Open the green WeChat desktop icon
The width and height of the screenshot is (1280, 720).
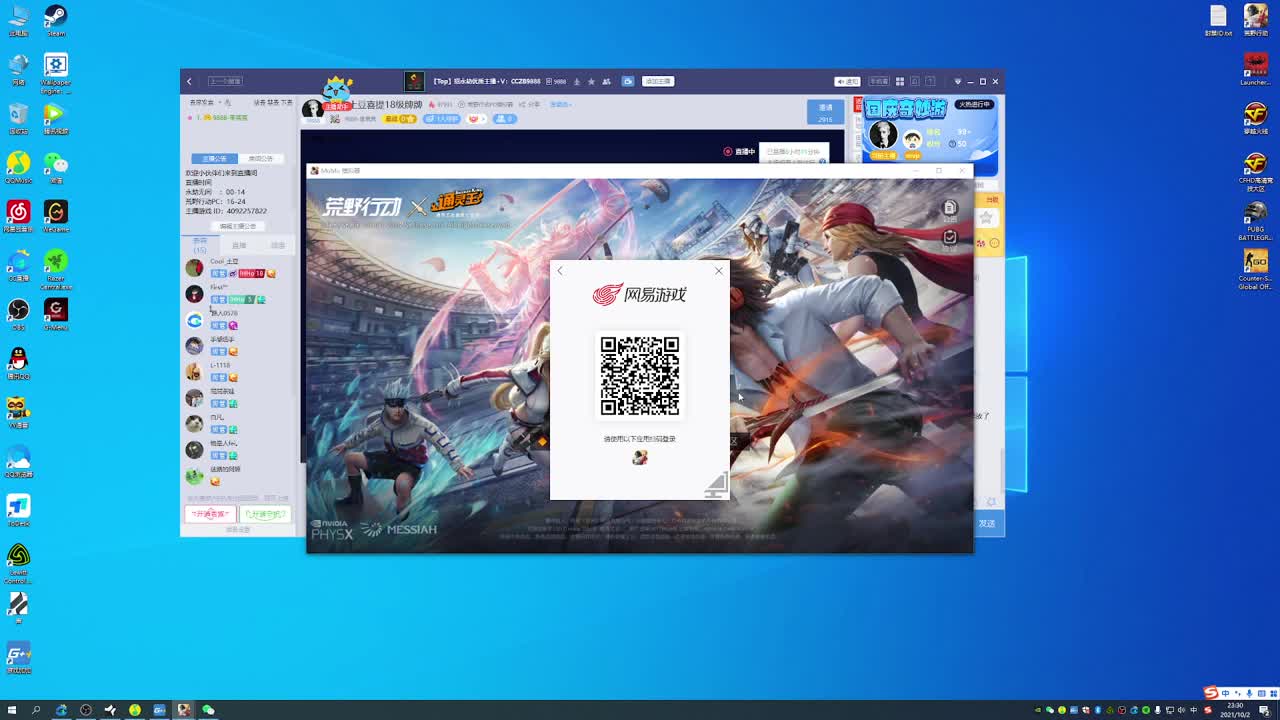(56, 166)
